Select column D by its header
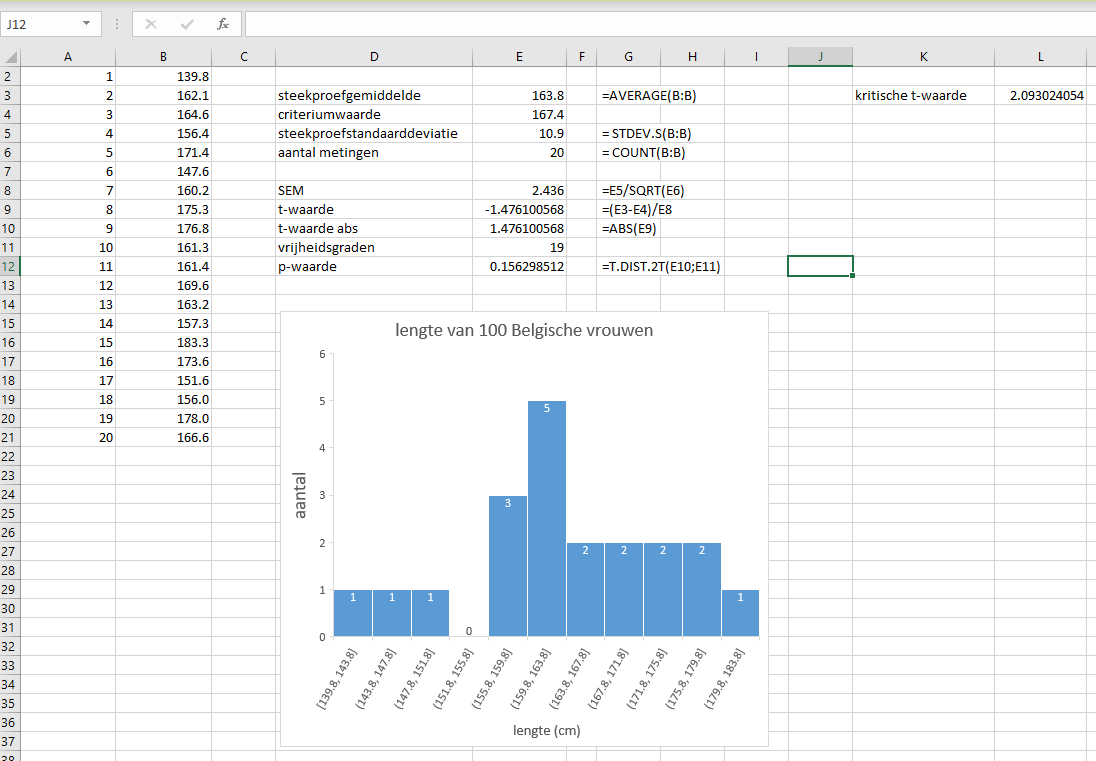 coord(374,57)
